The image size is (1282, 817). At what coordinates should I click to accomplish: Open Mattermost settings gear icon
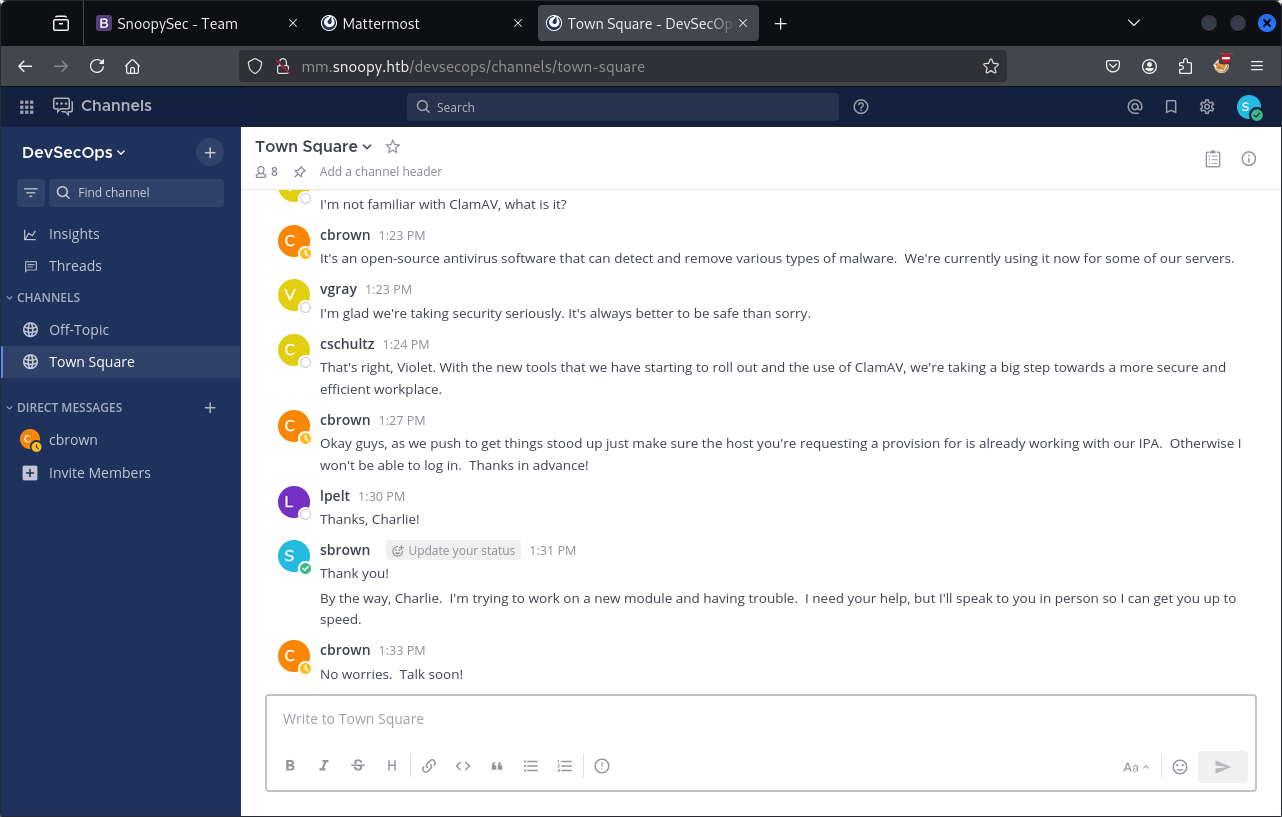click(x=1207, y=107)
